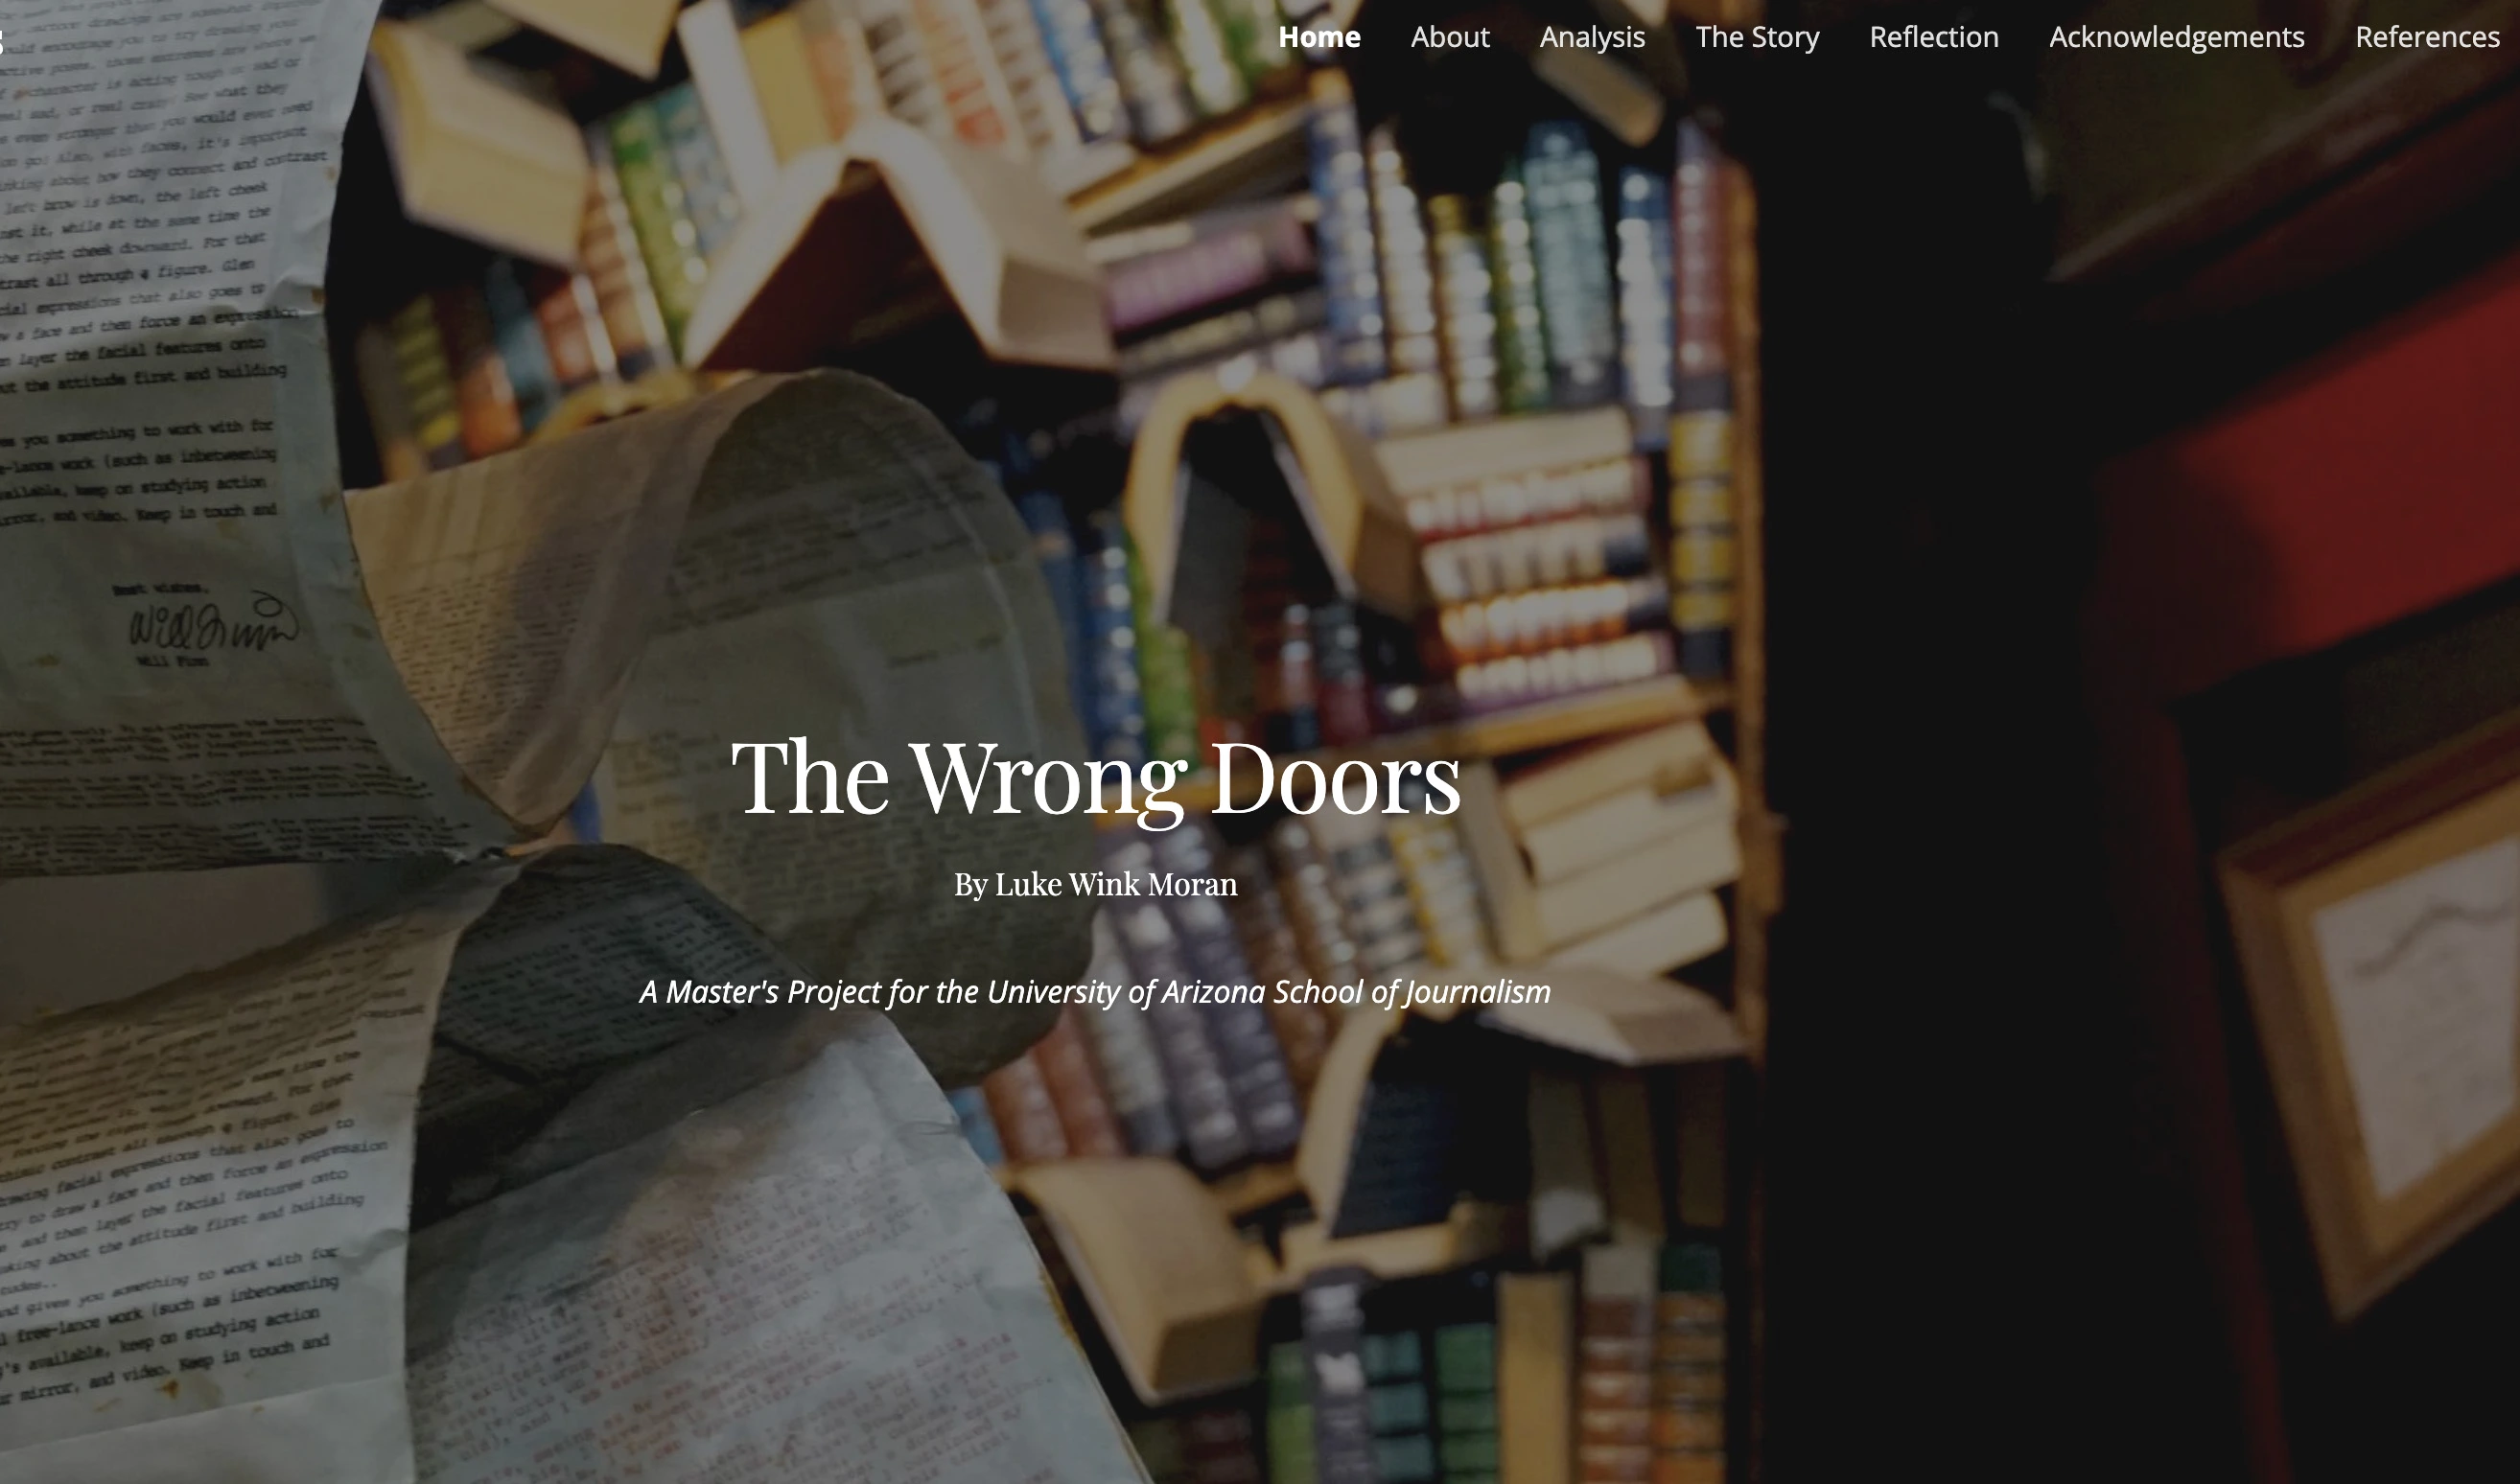Open the Reflection page
The width and height of the screenshot is (2520, 1484).
1934,37
